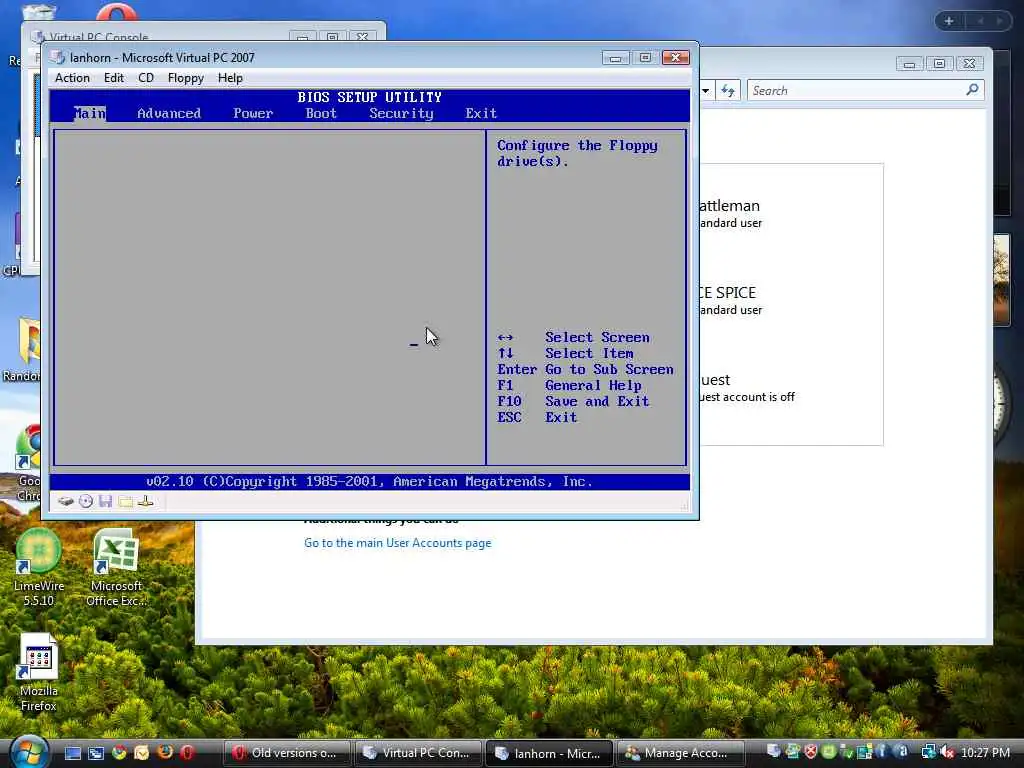Switch to 'Manage Acco...' taskbar button
The width and height of the screenshot is (1024, 768).
click(x=680, y=753)
